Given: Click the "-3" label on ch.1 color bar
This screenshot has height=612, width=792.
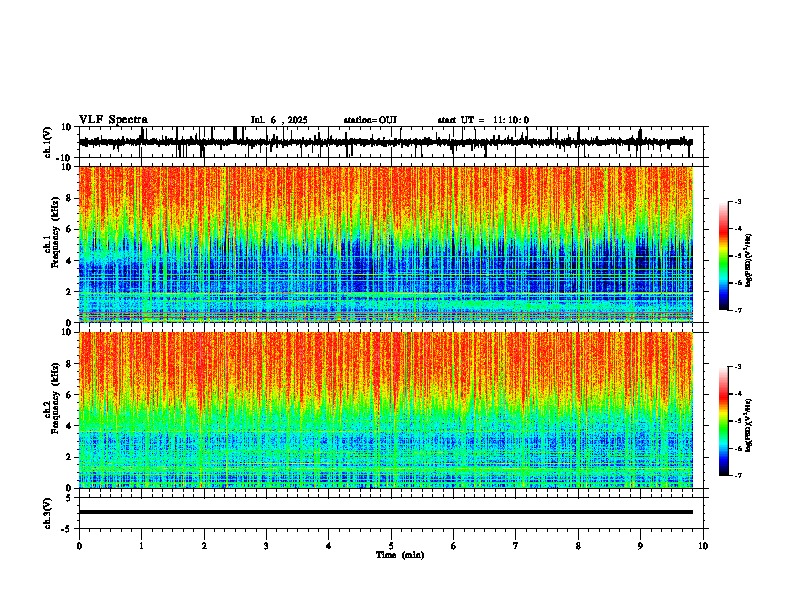Looking at the screenshot, I should (738, 201).
